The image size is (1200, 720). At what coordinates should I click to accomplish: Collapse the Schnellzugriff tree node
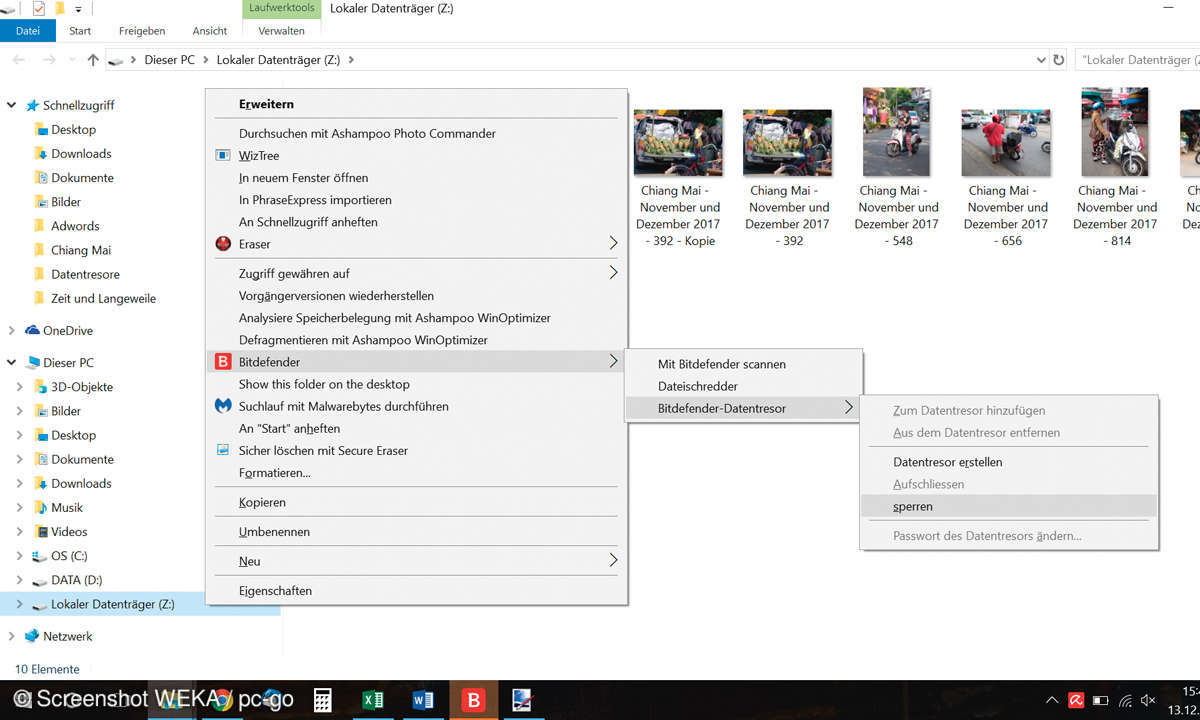[12, 105]
